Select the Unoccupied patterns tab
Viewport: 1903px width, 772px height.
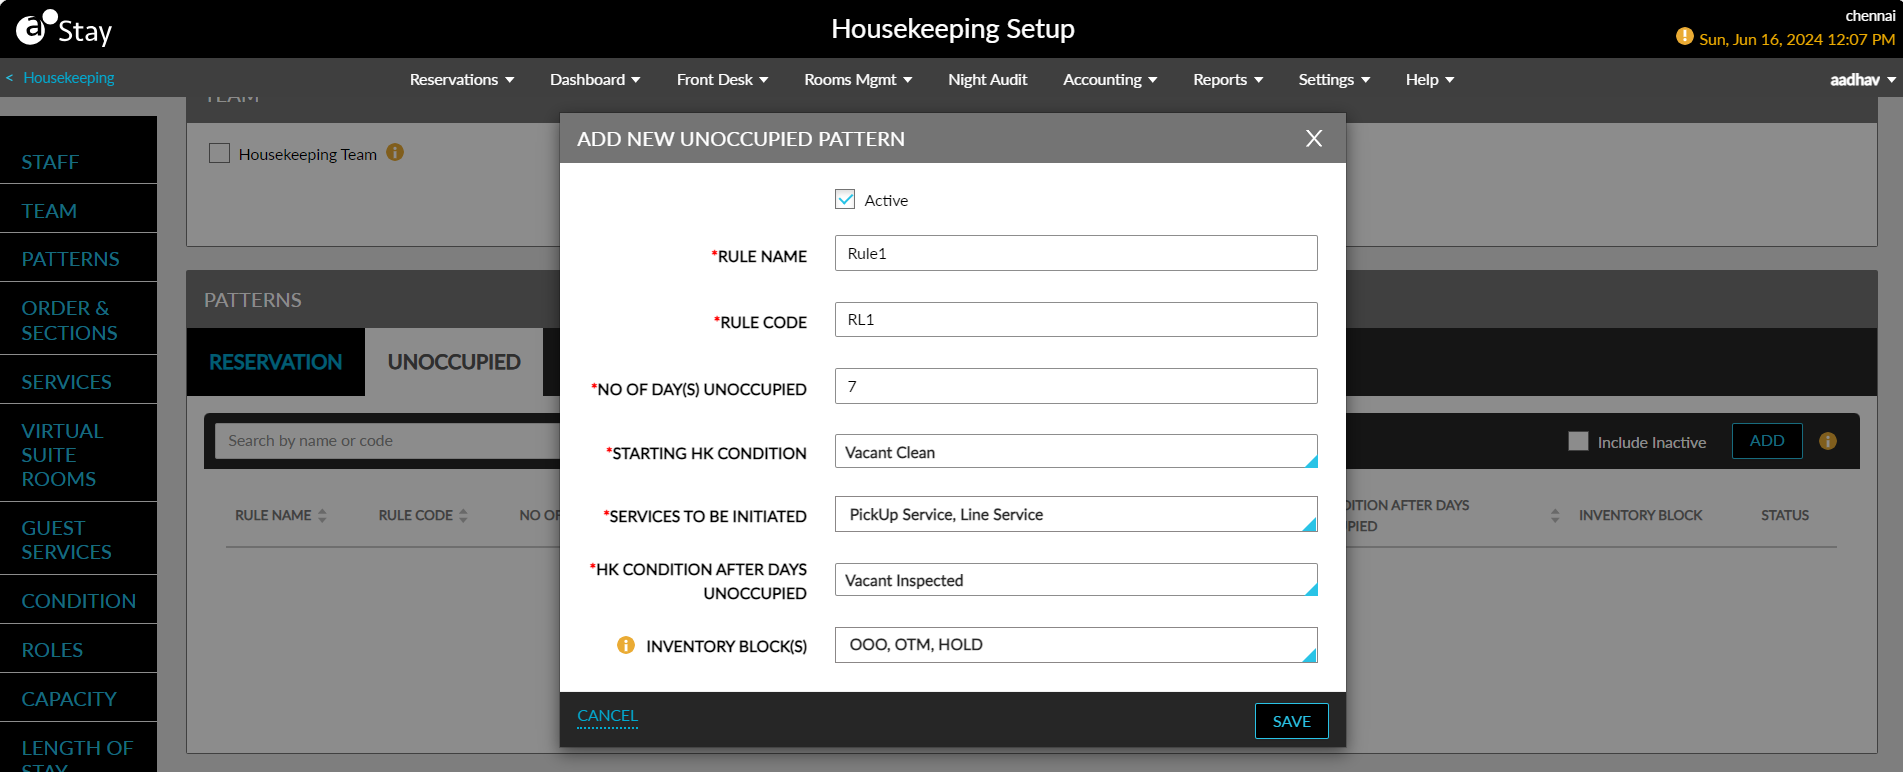tap(454, 362)
